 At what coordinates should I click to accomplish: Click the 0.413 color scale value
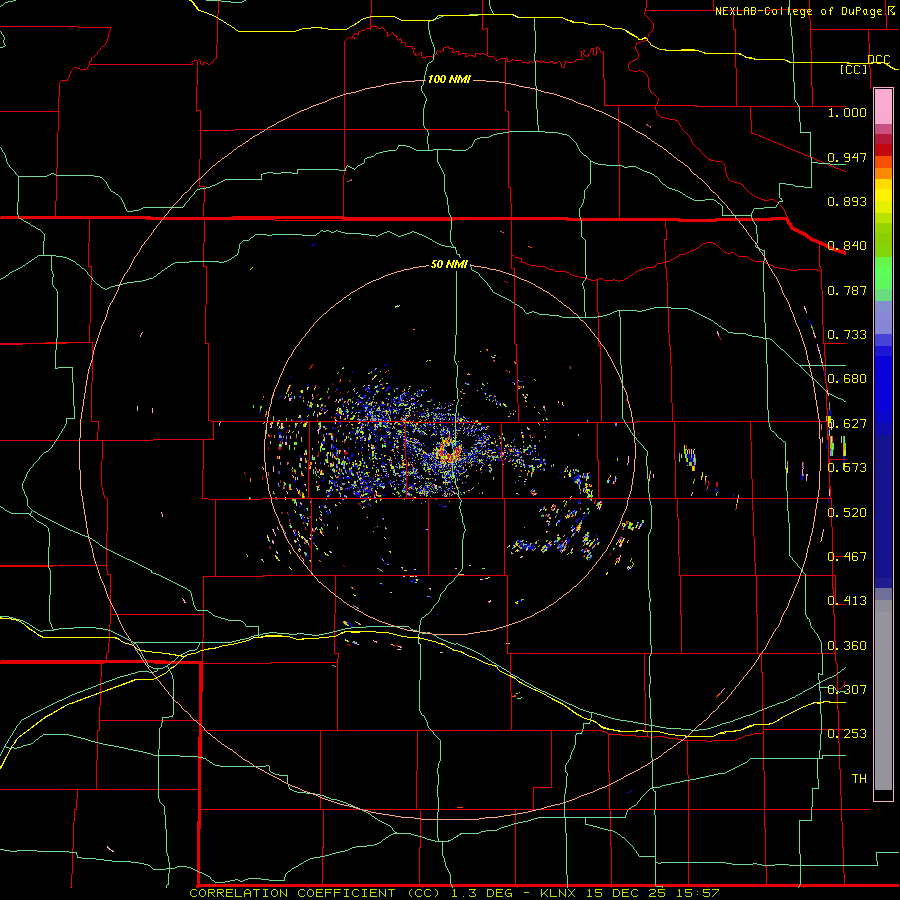pyautogui.click(x=847, y=601)
